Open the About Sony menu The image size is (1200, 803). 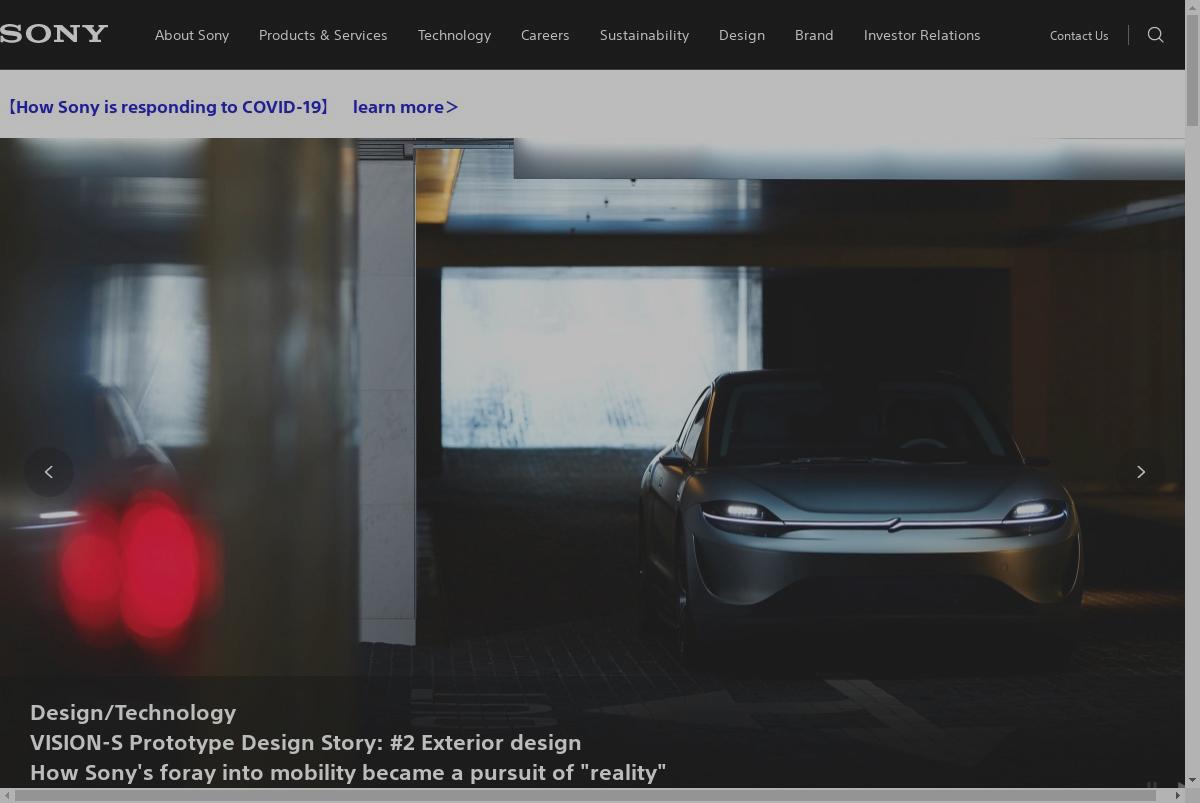pos(192,35)
